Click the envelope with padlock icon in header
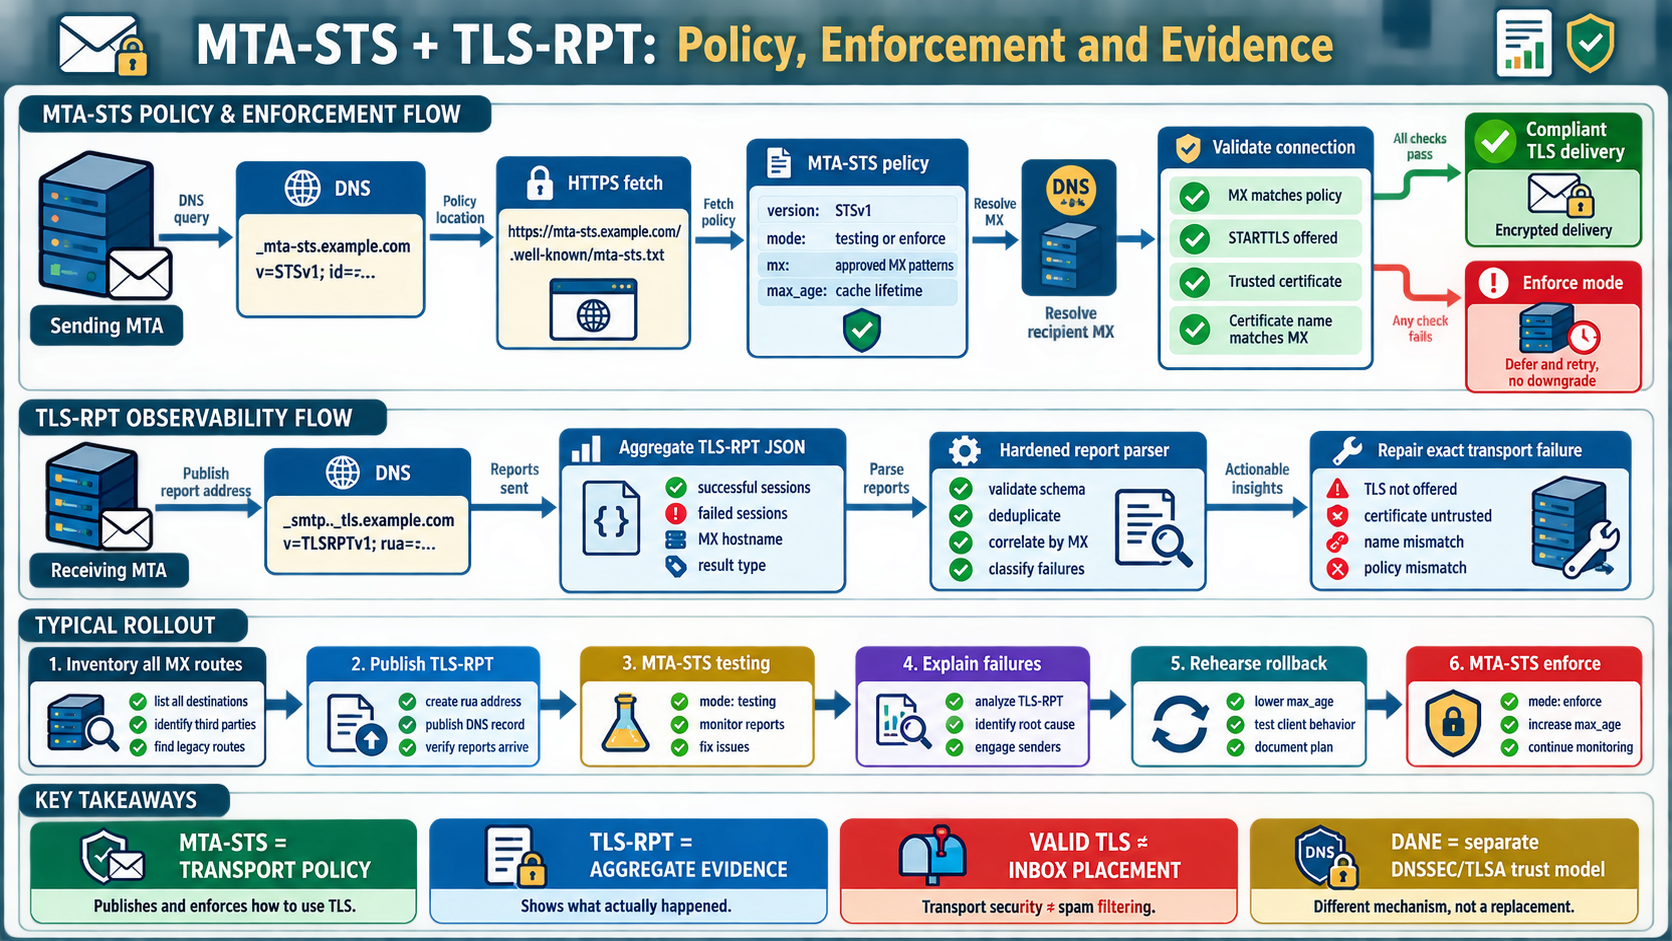1672x941 pixels. (103, 46)
